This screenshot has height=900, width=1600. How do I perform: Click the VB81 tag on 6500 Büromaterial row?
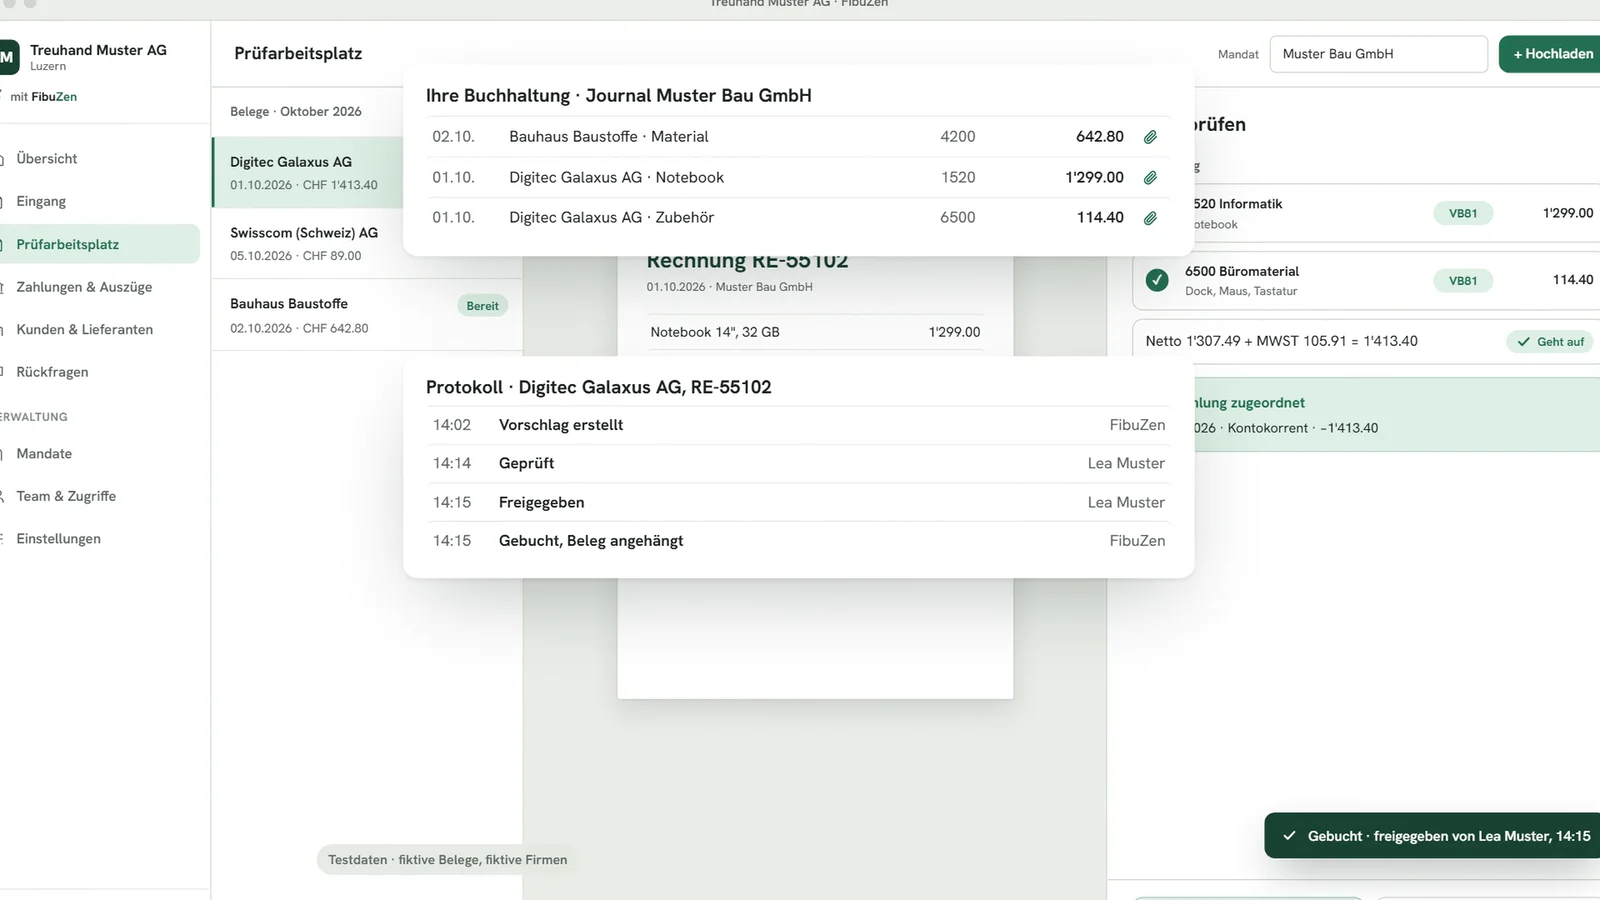click(x=1463, y=281)
